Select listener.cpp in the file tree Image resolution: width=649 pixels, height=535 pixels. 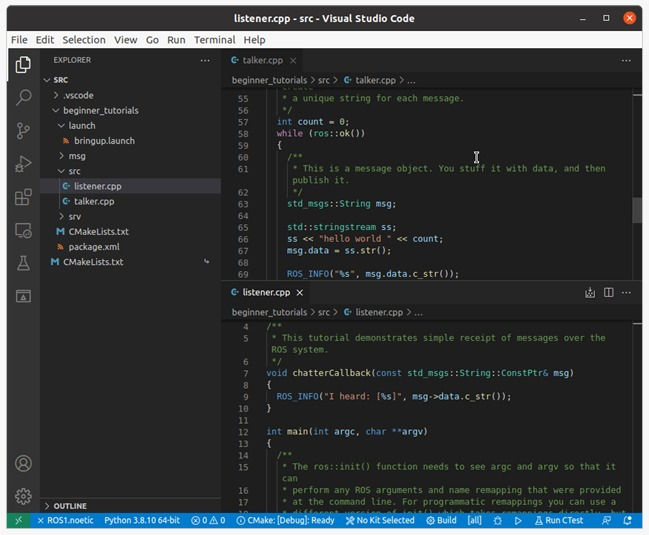click(x=130, y=186)
